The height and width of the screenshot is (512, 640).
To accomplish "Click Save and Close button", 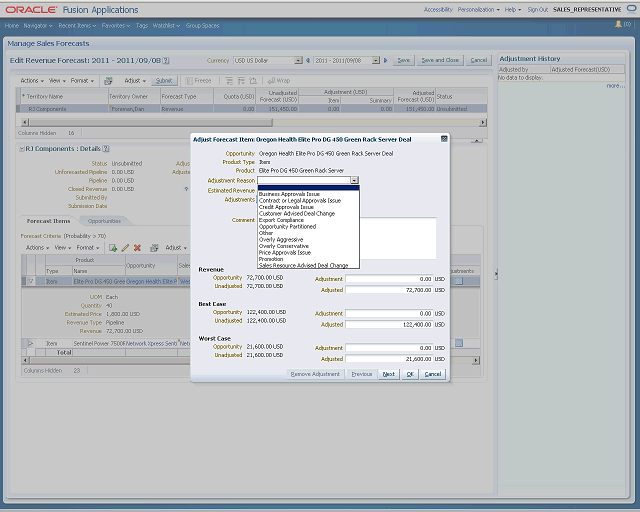I will (440, 60).
